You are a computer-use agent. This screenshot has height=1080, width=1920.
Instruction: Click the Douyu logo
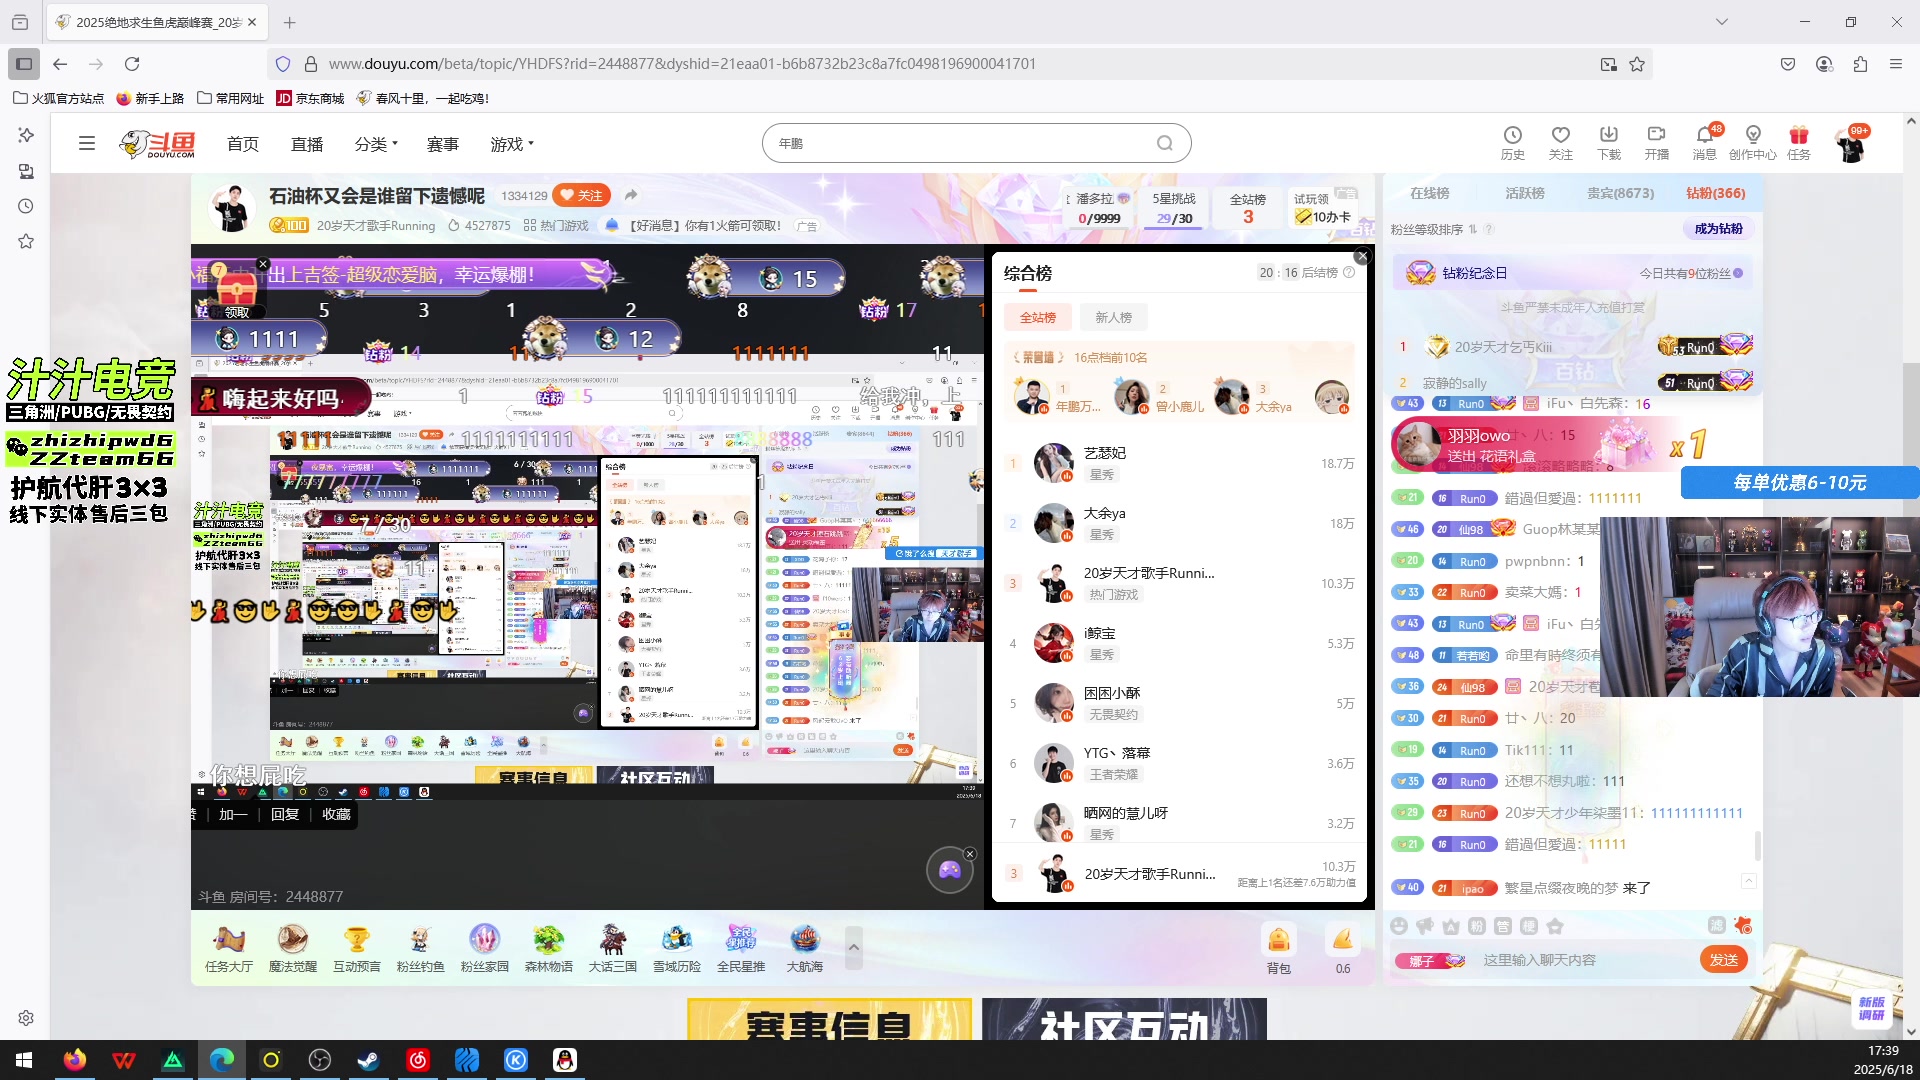click(158, 144)
